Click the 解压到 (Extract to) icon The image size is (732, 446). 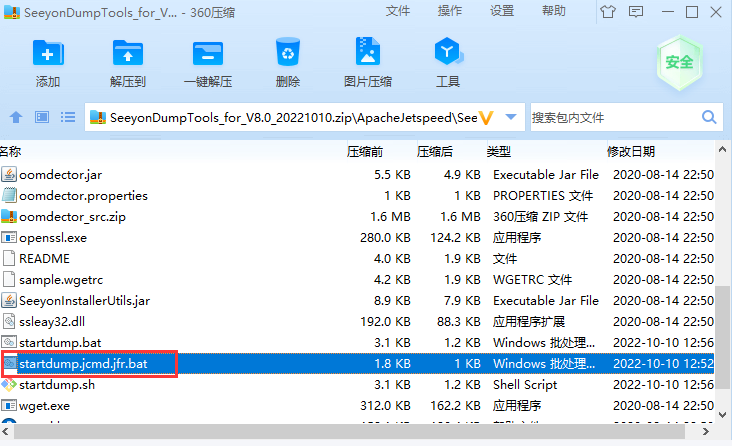point(127,53)
